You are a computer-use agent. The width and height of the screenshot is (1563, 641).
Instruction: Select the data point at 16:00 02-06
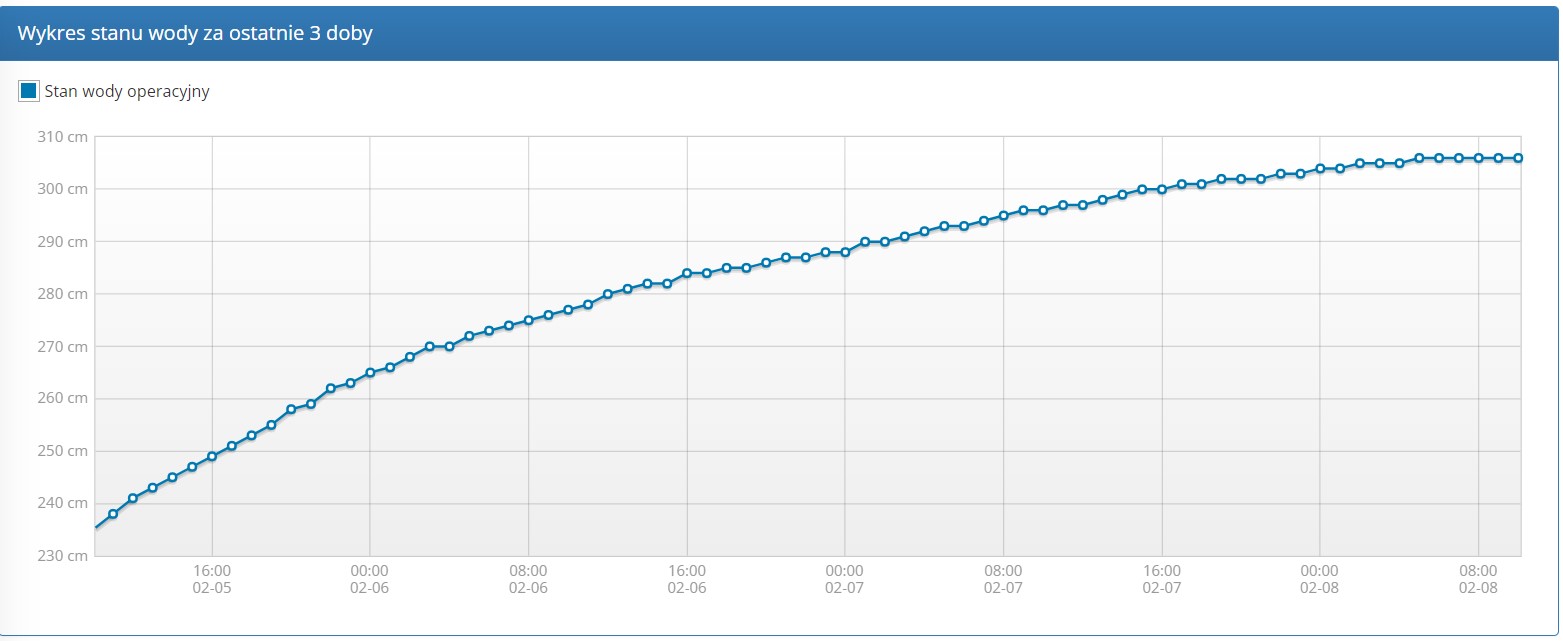click(687, 273)
